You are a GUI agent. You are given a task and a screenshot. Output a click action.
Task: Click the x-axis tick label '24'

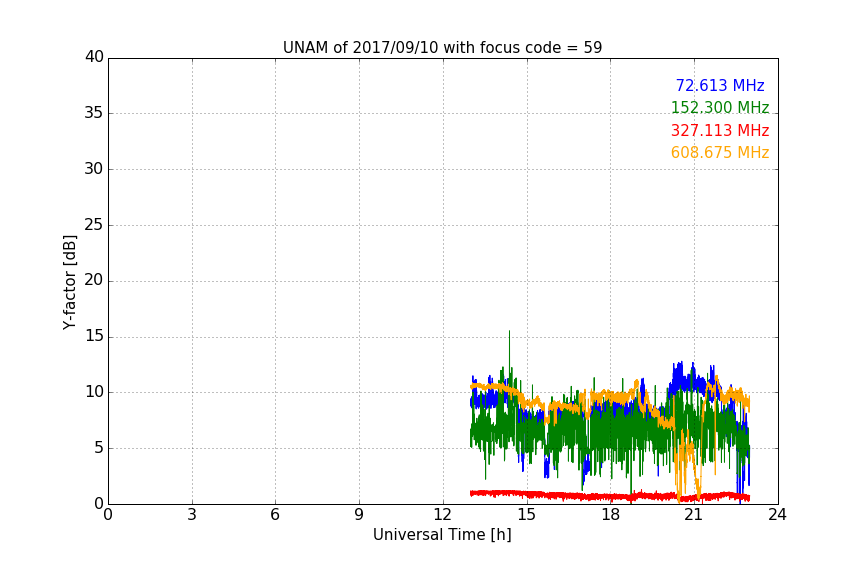pos(777,515)
